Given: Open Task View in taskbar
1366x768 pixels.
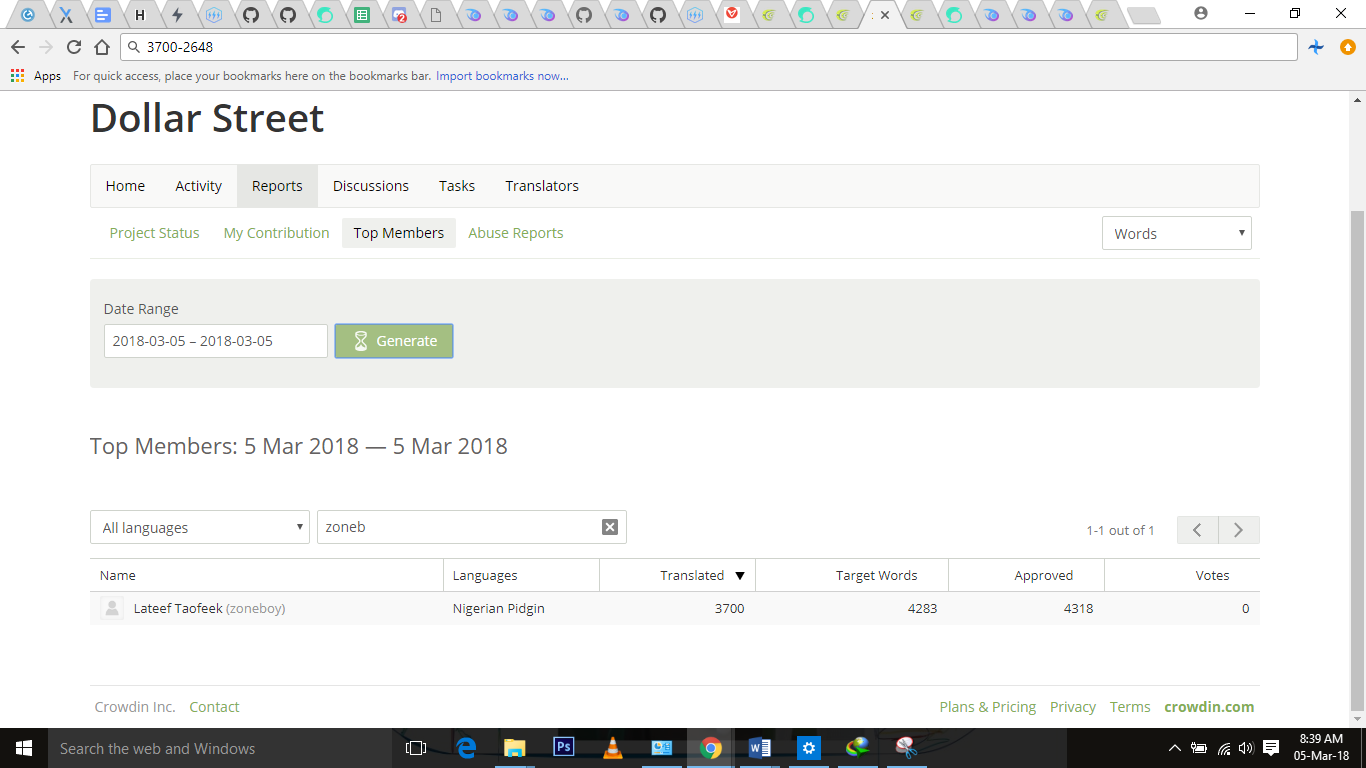Looking at the screenshot, I should pos(416,748).
